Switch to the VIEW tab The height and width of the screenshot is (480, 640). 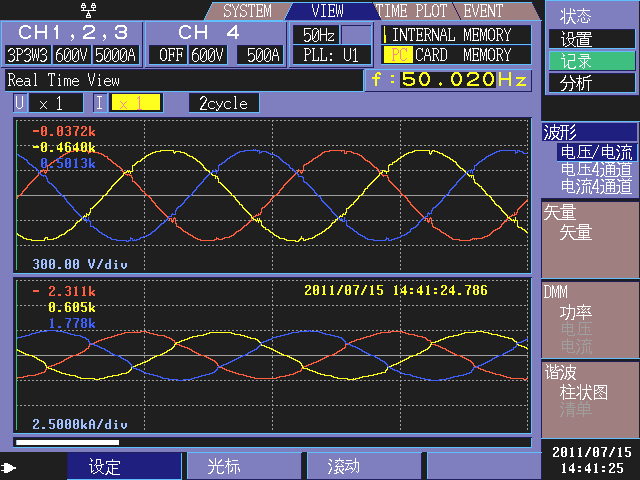[327, 11]
